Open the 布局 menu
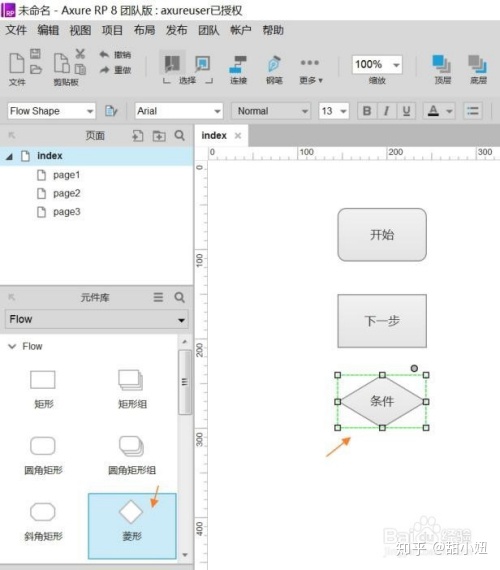500x570 pixels. [144, 30]
